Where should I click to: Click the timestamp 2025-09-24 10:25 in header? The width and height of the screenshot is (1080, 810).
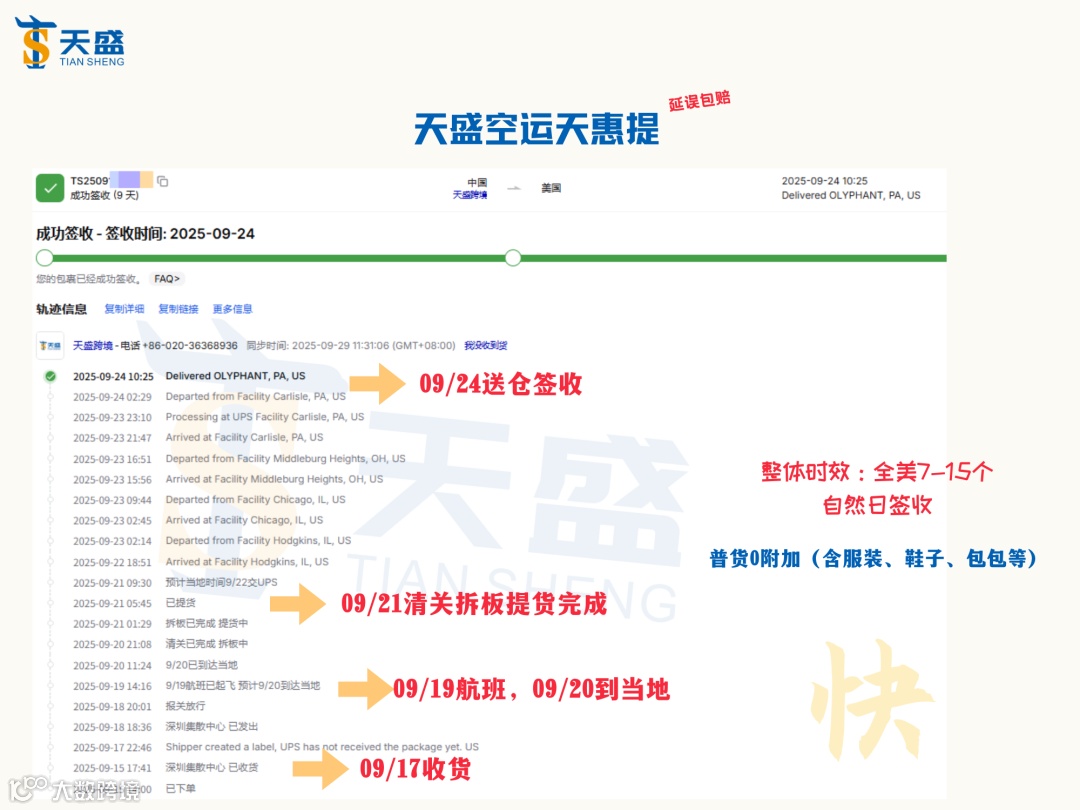pos(824,181)
